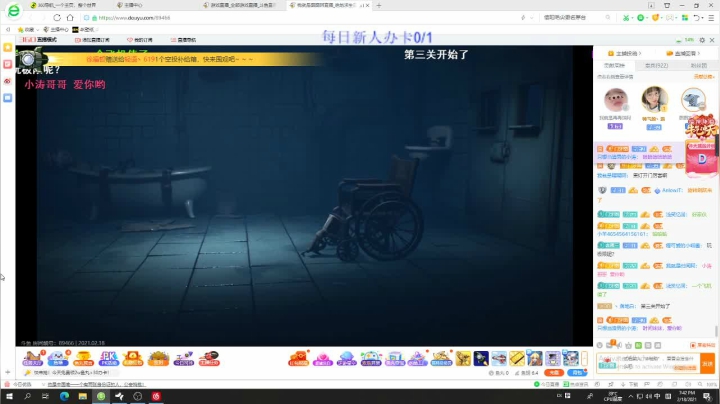
Task: Open the emoji icon above chat input
Action: 600,345
